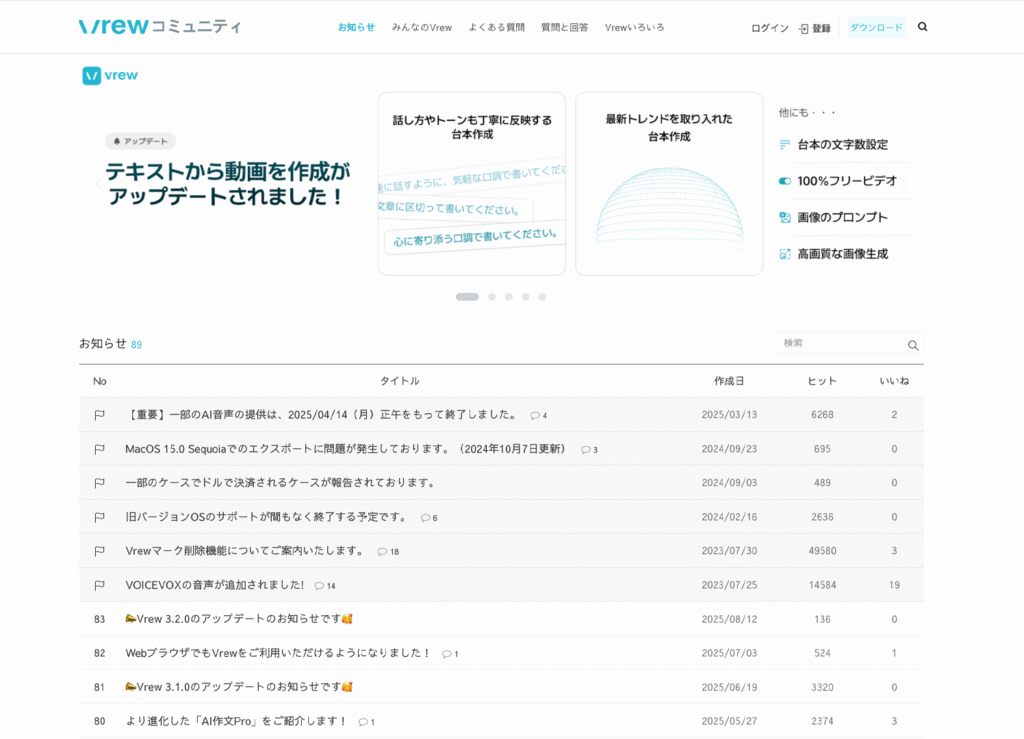Image resolution: width=1024 pixels, height=739 pixels.
Task: Click the ログイン link in header
Action: coord(769,28)
